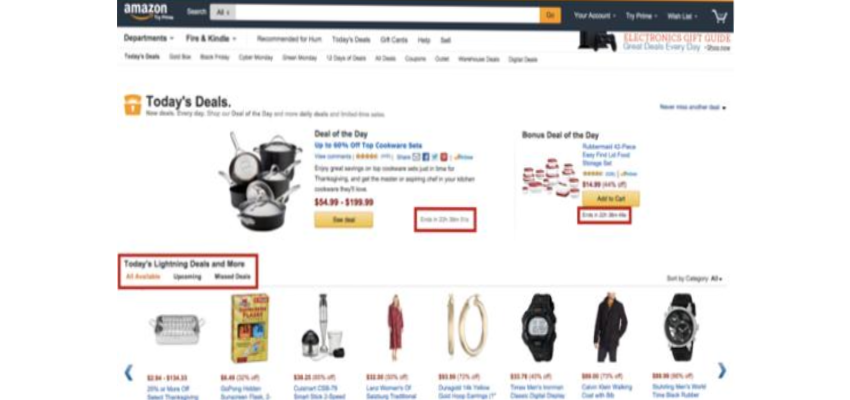Show next lightning deals with right arrow
Screen dimensions: 850x400
coord(722,371)
